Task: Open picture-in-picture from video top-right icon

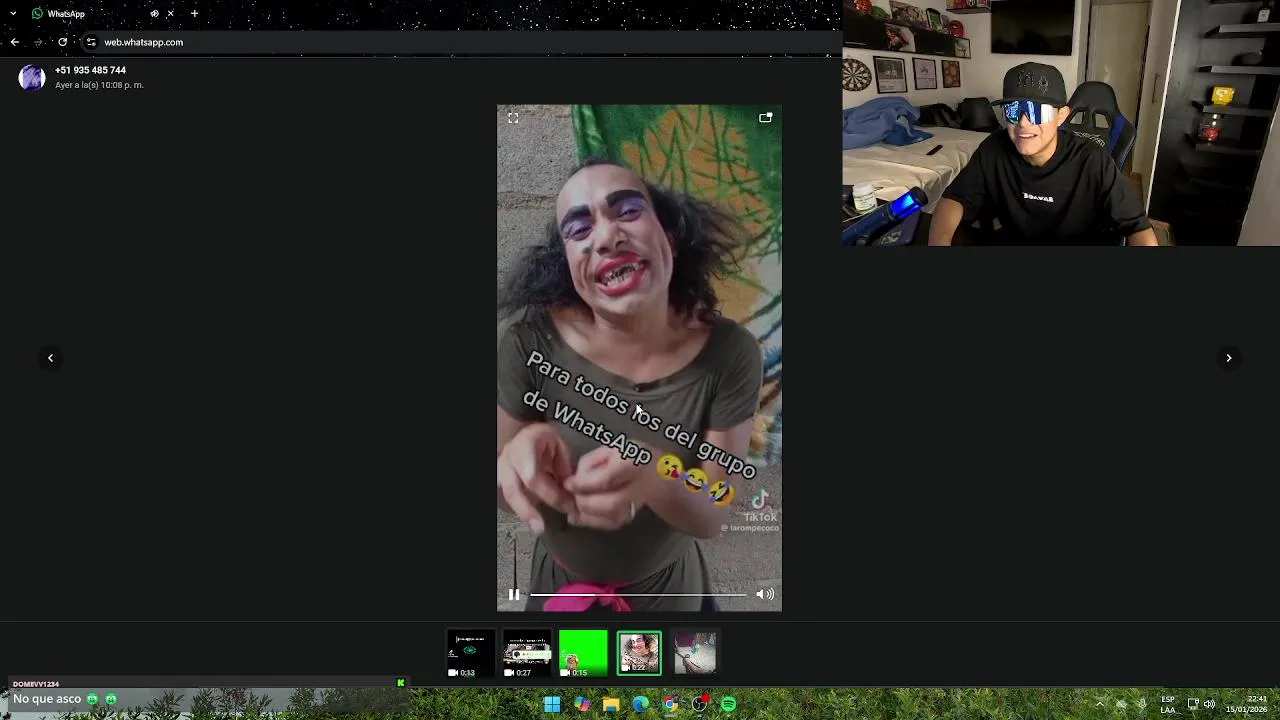Action: 765,118
